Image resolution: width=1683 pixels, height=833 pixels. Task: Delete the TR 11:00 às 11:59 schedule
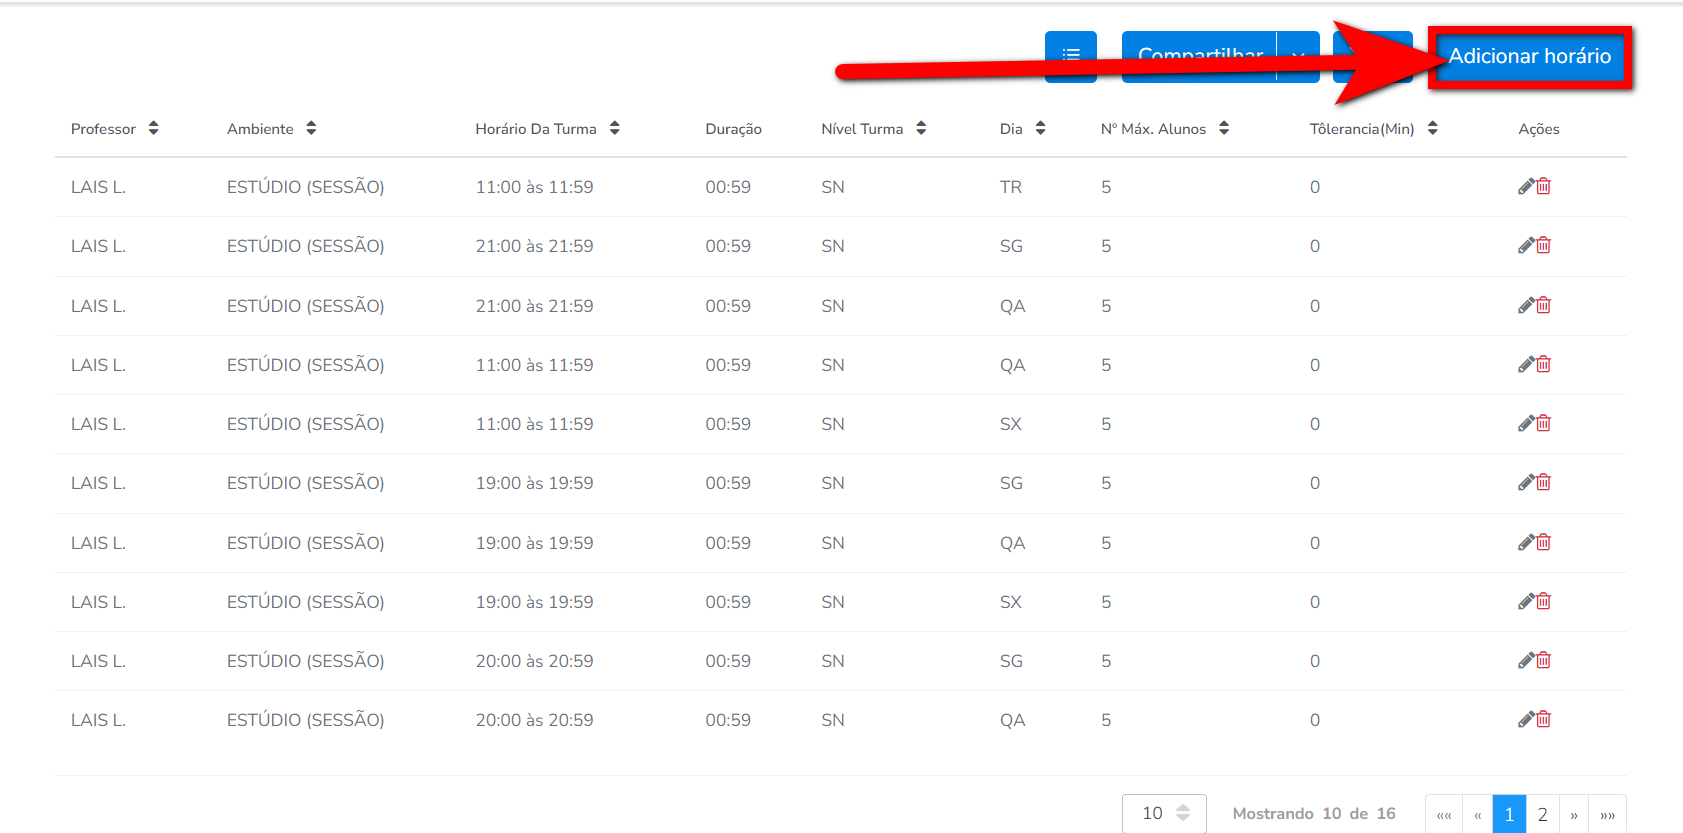[x=1544, y=187]
